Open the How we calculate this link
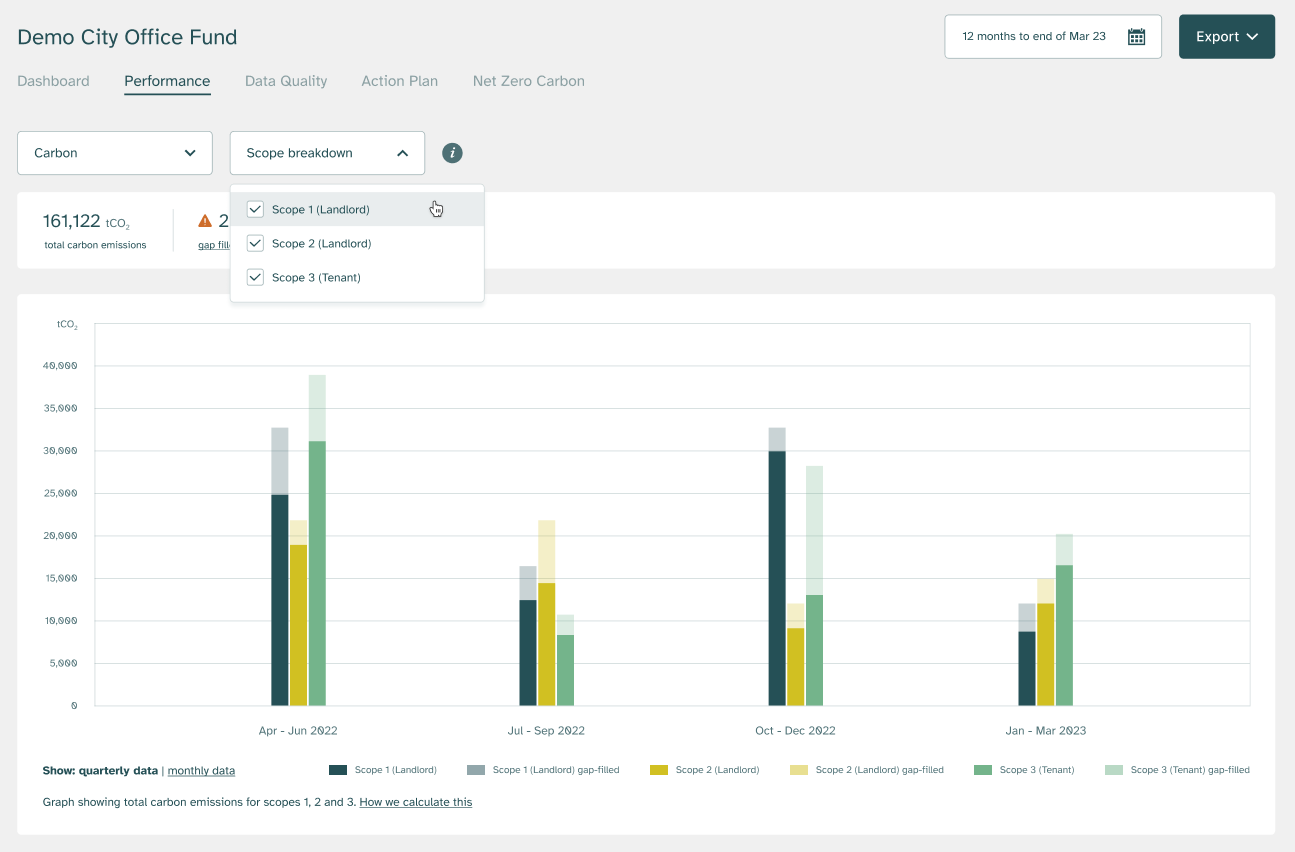The height and width of the screenshot is (852, 1295). click(x=415, y=802)
